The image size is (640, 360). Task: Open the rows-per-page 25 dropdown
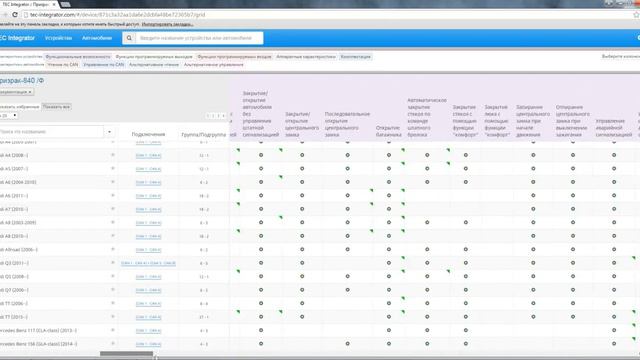(x=9, y=116)
